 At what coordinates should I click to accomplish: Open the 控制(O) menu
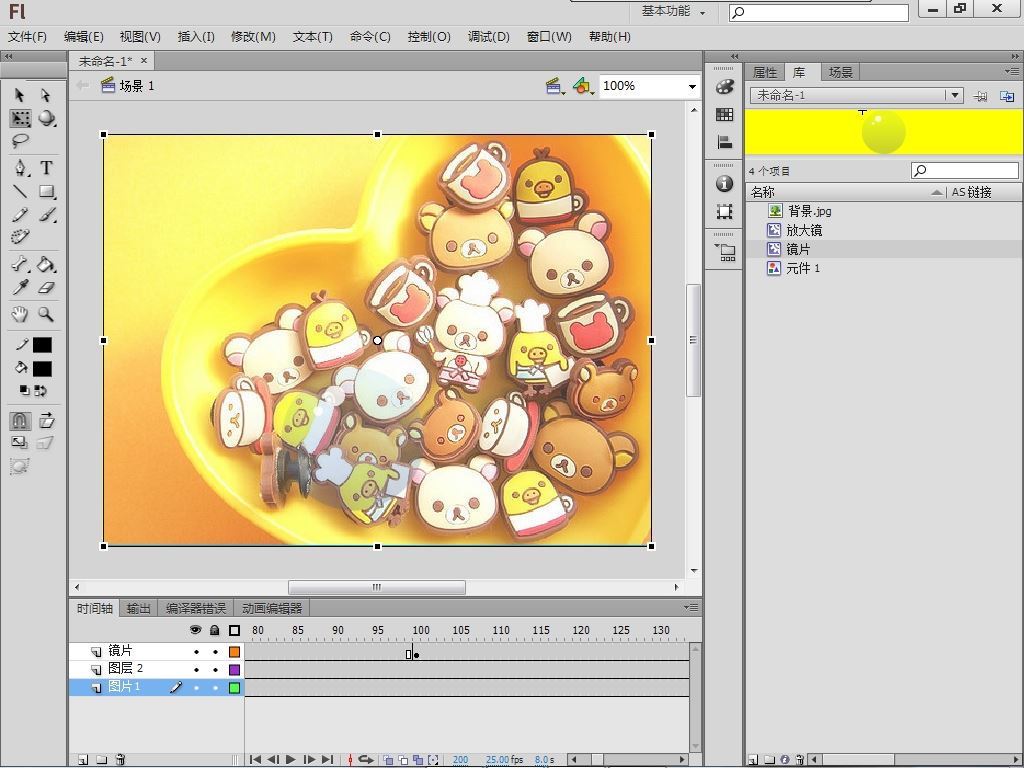tap(429, 37)
